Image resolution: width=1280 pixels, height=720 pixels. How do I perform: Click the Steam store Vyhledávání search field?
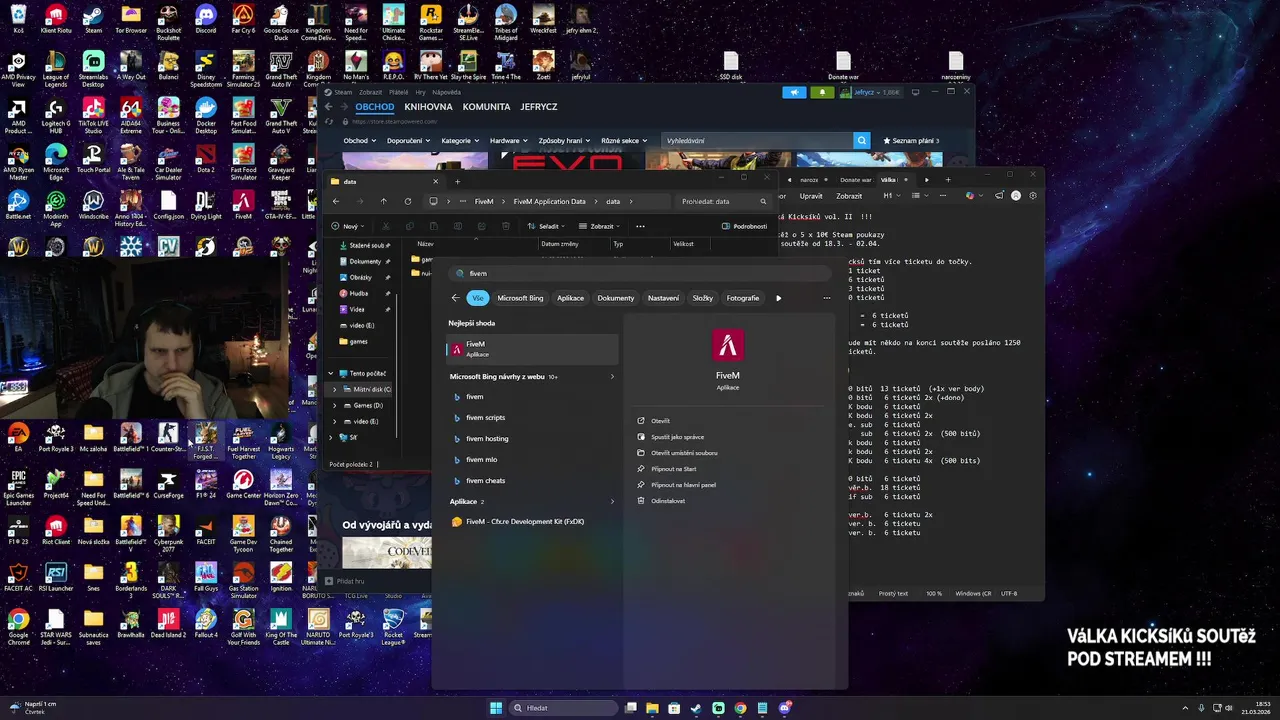point(757,141)
